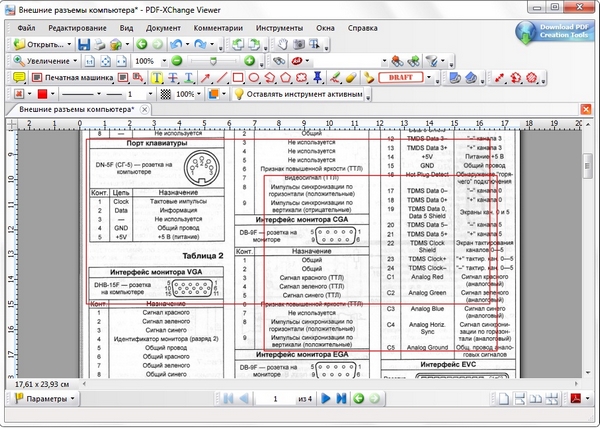Image resolution: width=600 pixels, height=428 pixels.
Task: Click the page number input field
Action: point(275,399)
